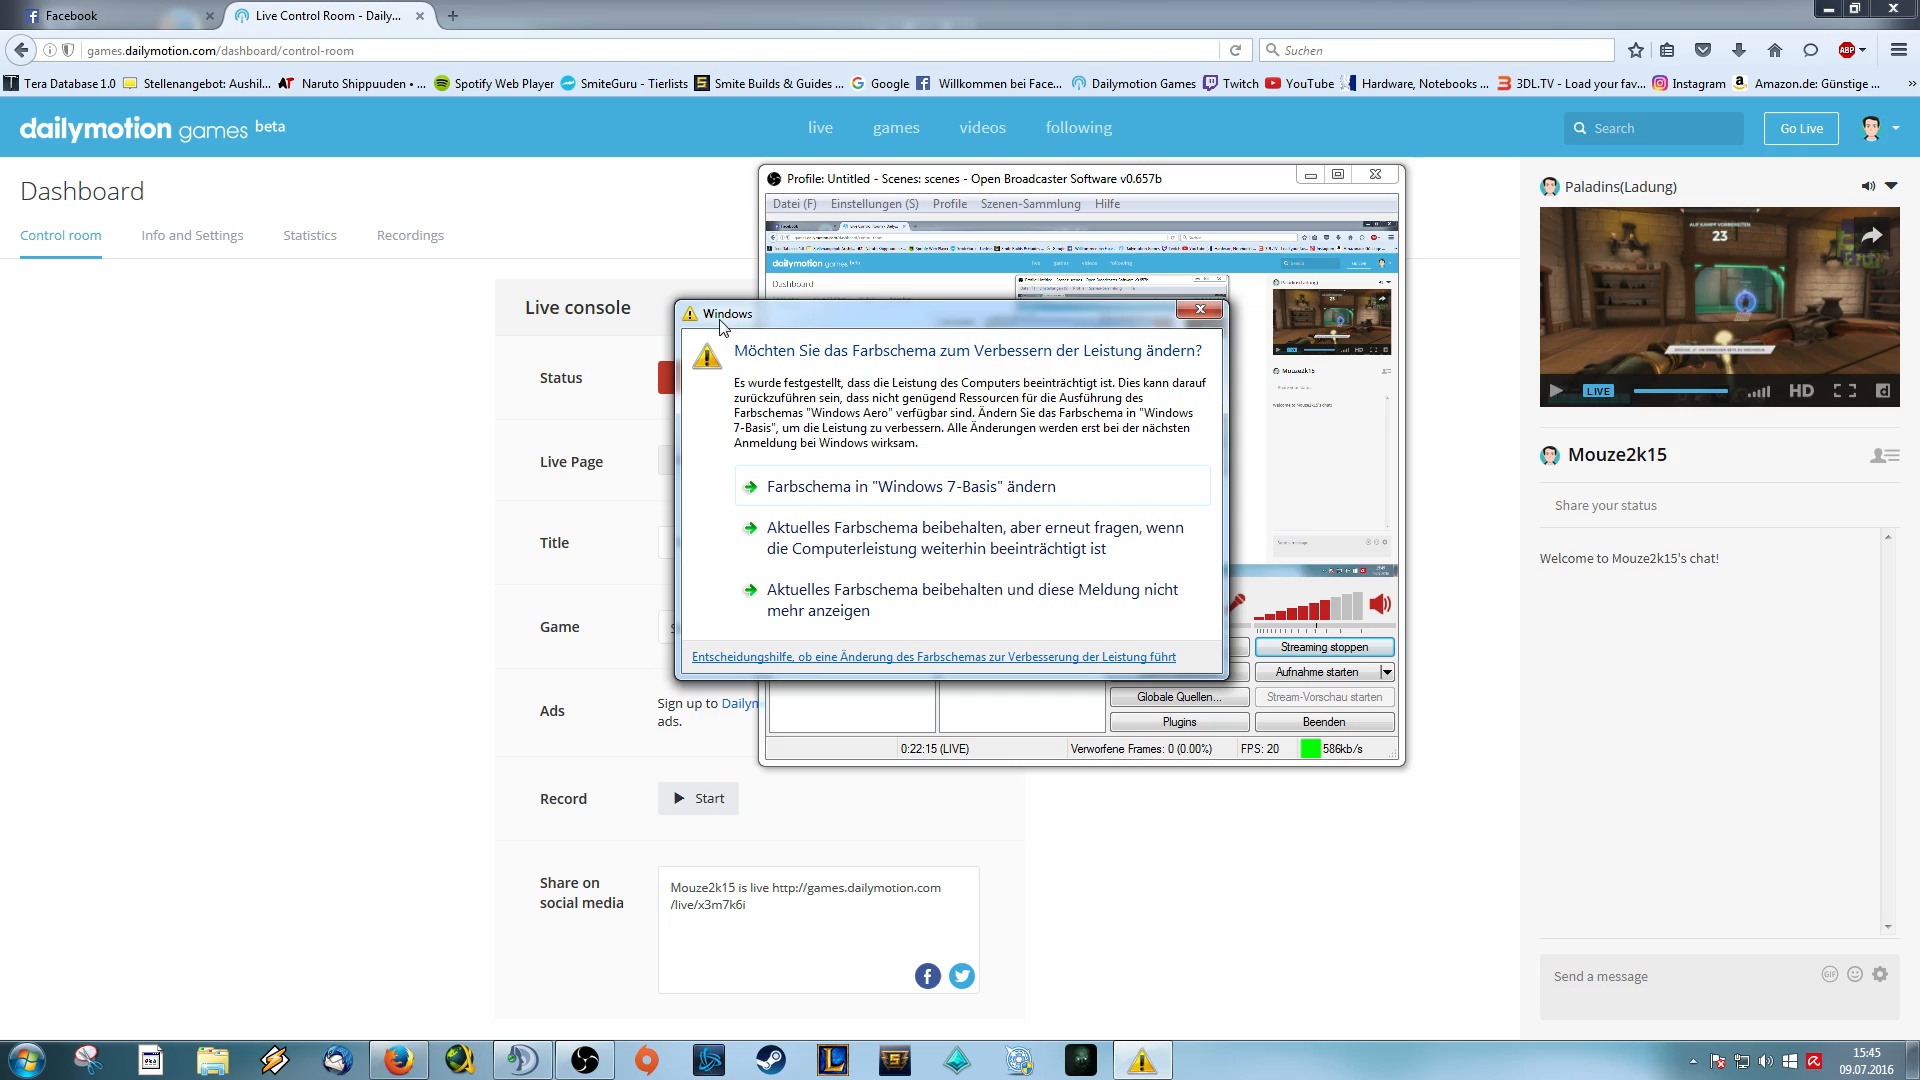Click the share arrow on video
1920x1080 pixels.
click(1871, 236)
